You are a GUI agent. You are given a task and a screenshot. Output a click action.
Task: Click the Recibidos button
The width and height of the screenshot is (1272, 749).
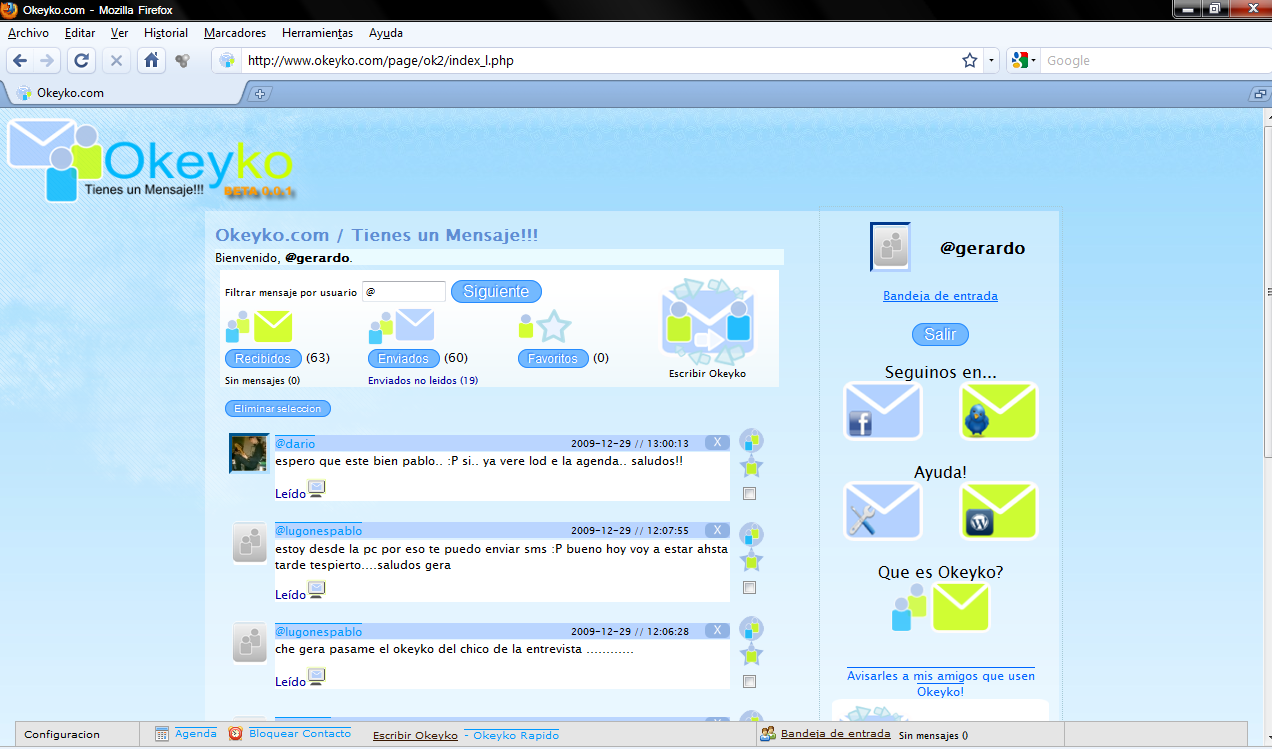pos(263,358)
